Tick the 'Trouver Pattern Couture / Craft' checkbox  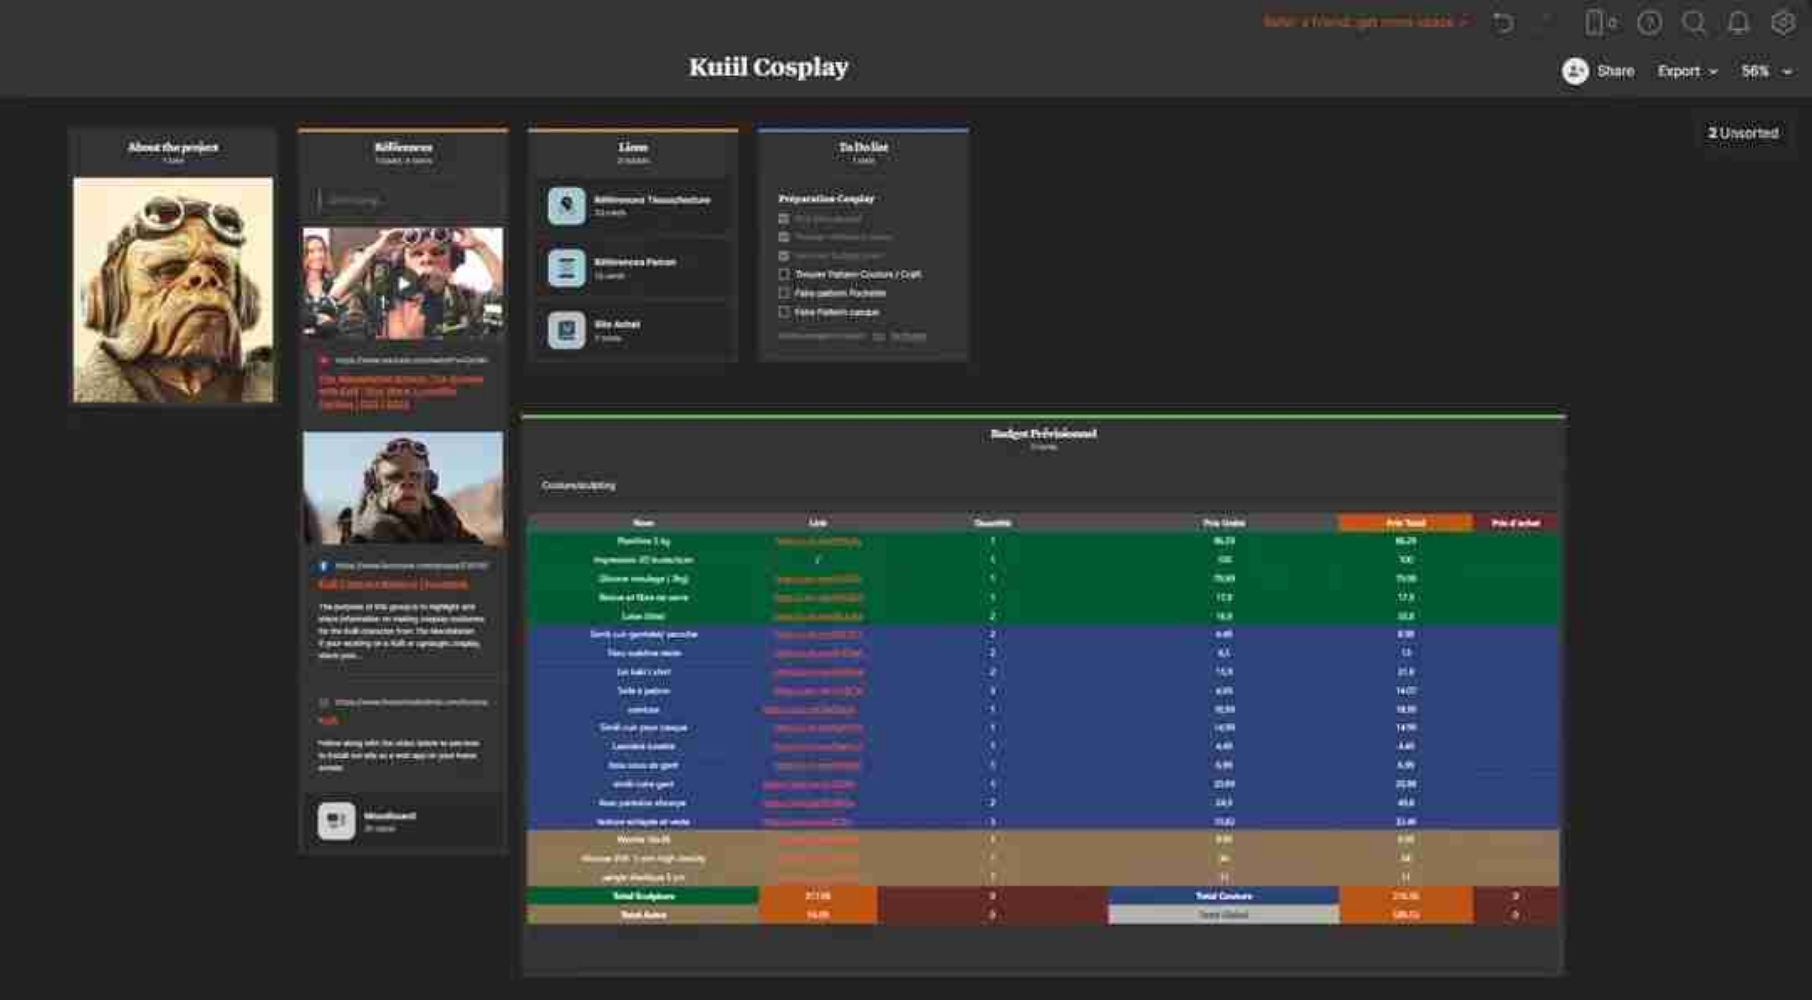click(x=784, y=274)
